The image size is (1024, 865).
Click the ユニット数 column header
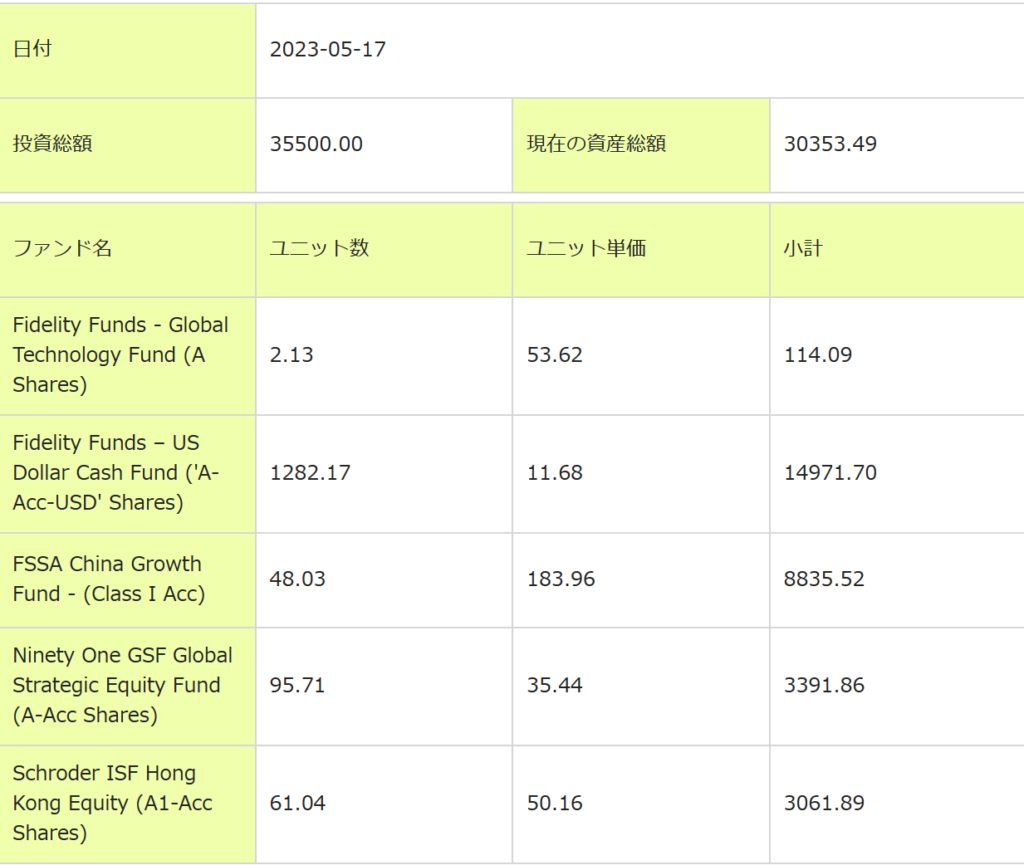coord(319,249)
